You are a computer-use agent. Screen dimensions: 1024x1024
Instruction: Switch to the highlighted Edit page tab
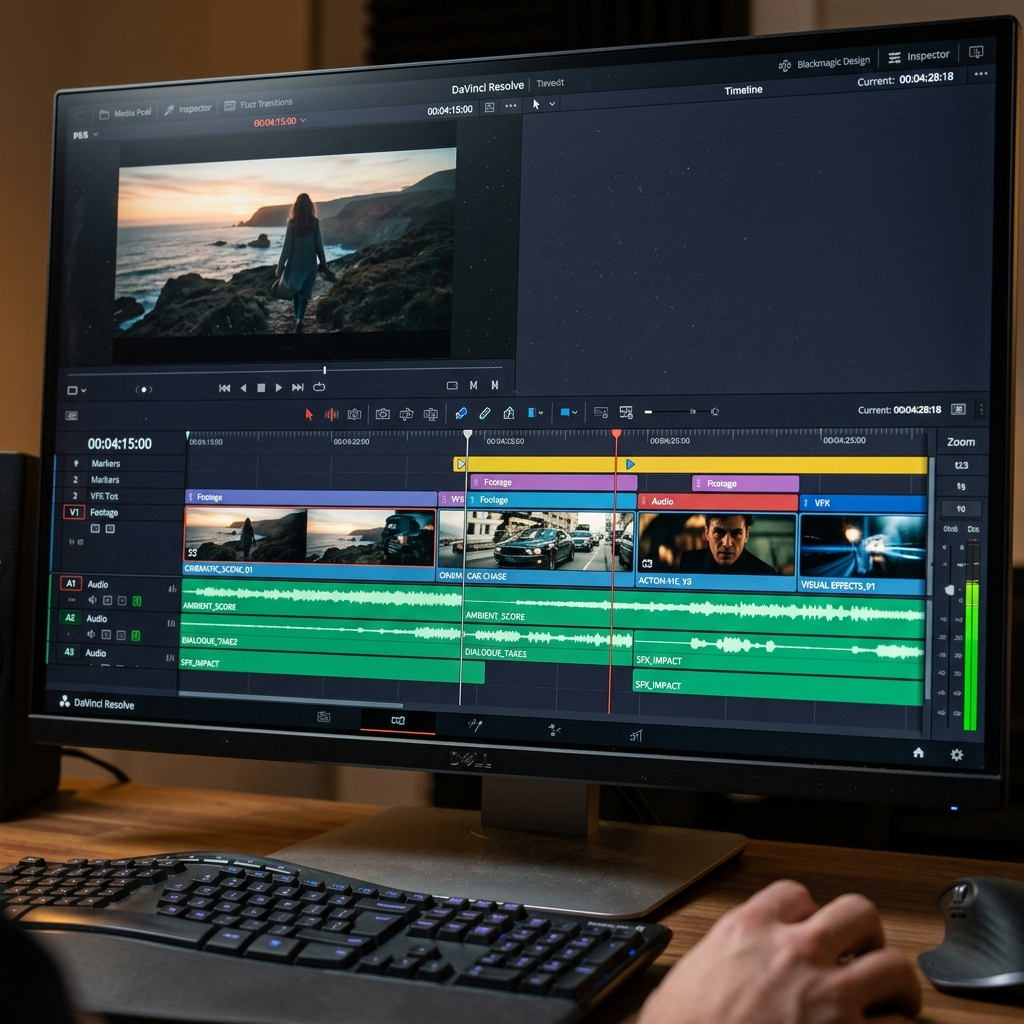(398, 720)
